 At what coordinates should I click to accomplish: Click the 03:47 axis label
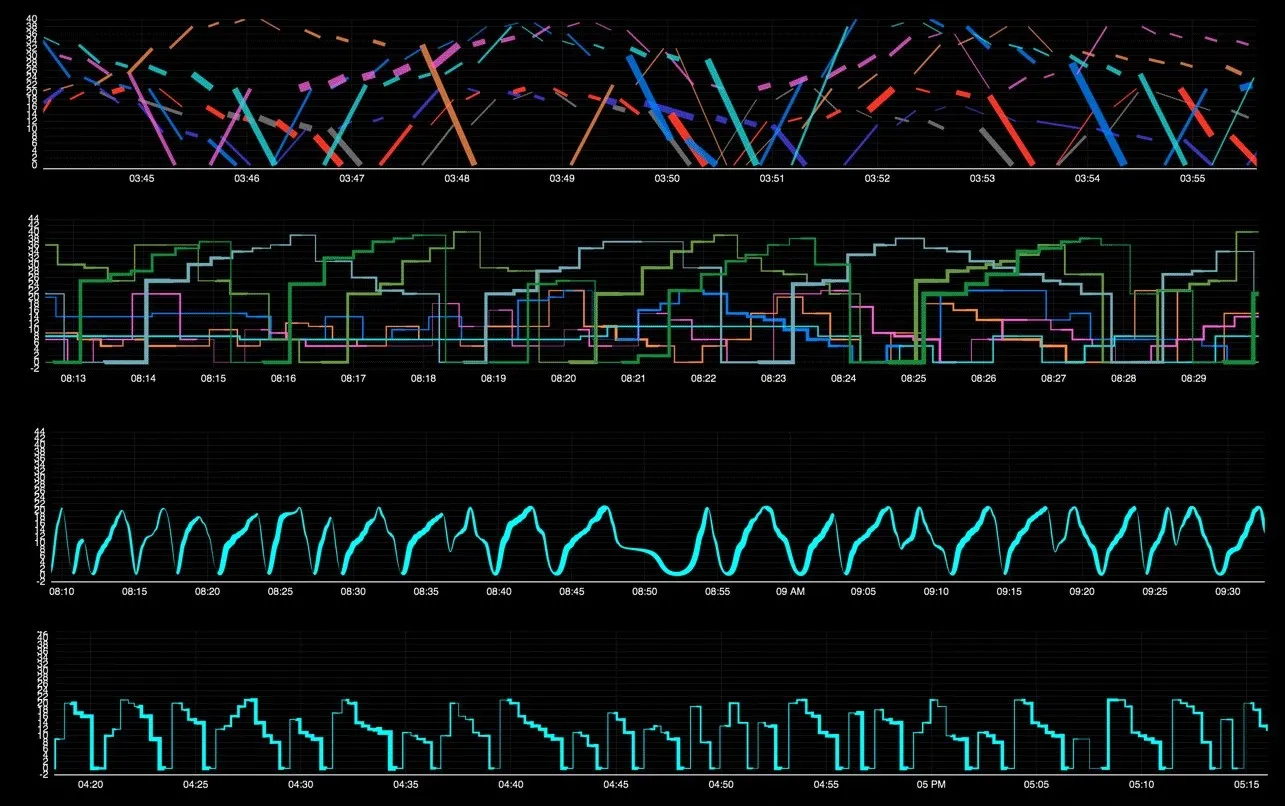pos(352,179)
